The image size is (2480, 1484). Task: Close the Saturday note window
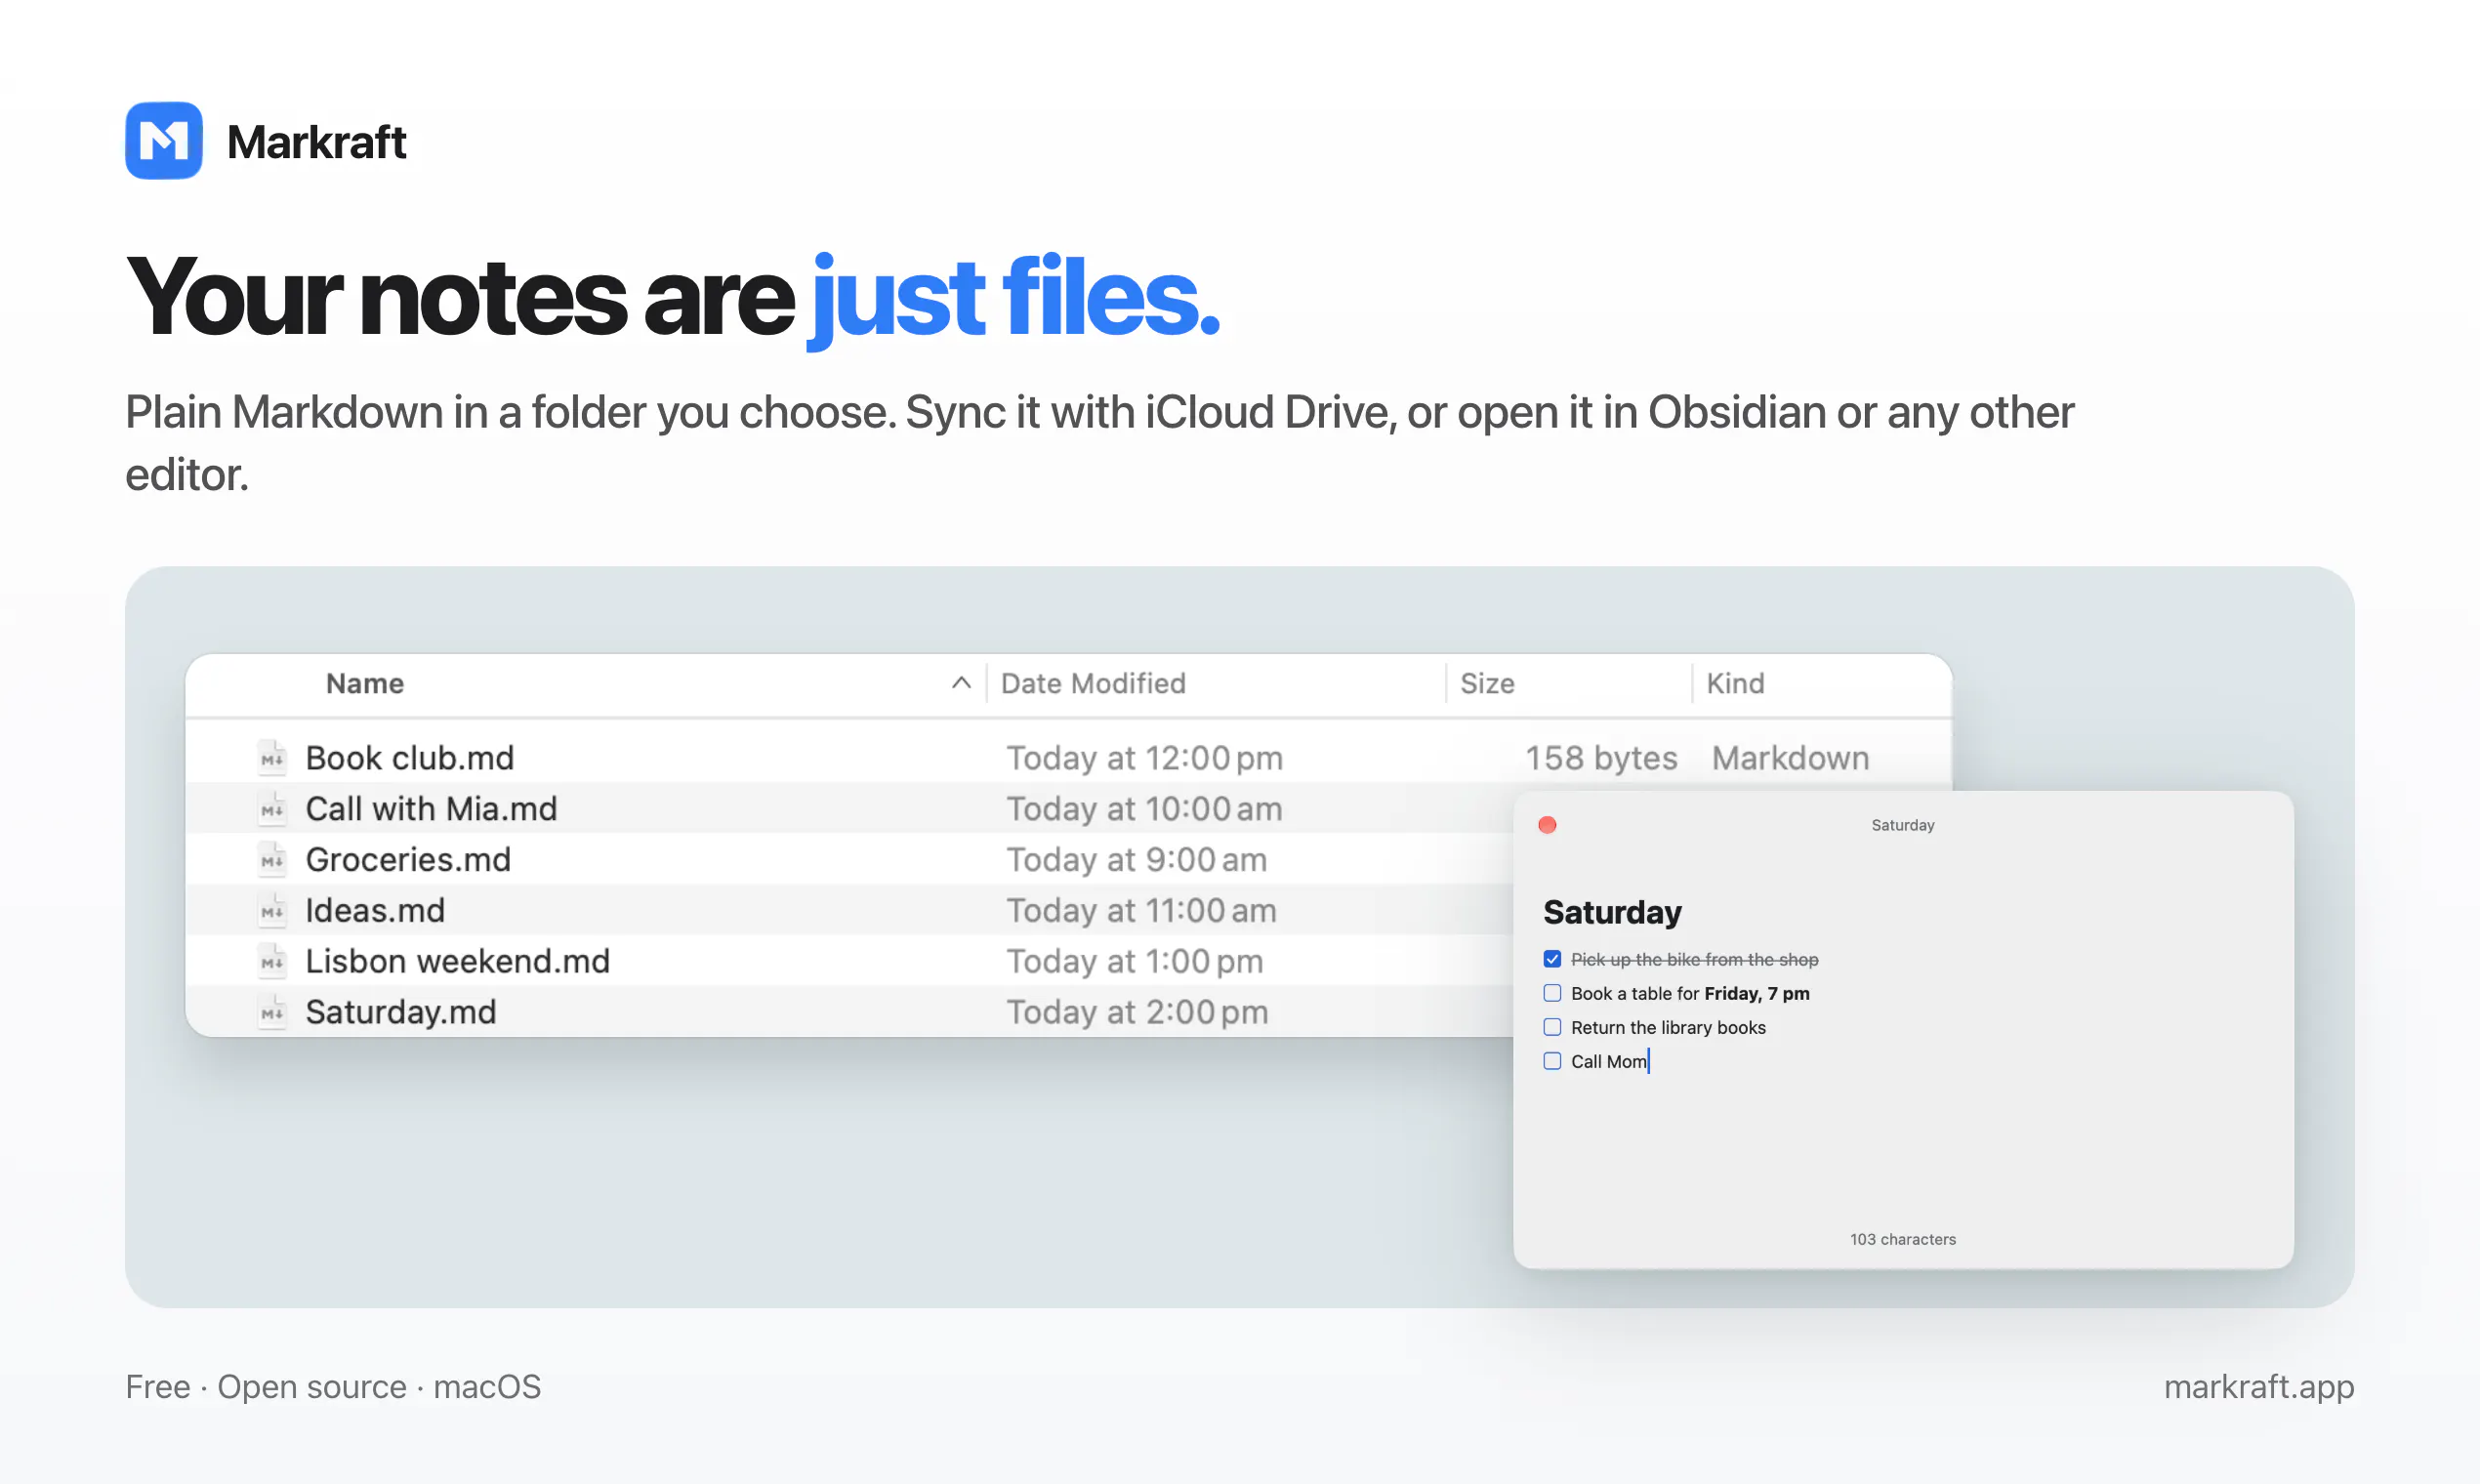tap(1547, 825)
